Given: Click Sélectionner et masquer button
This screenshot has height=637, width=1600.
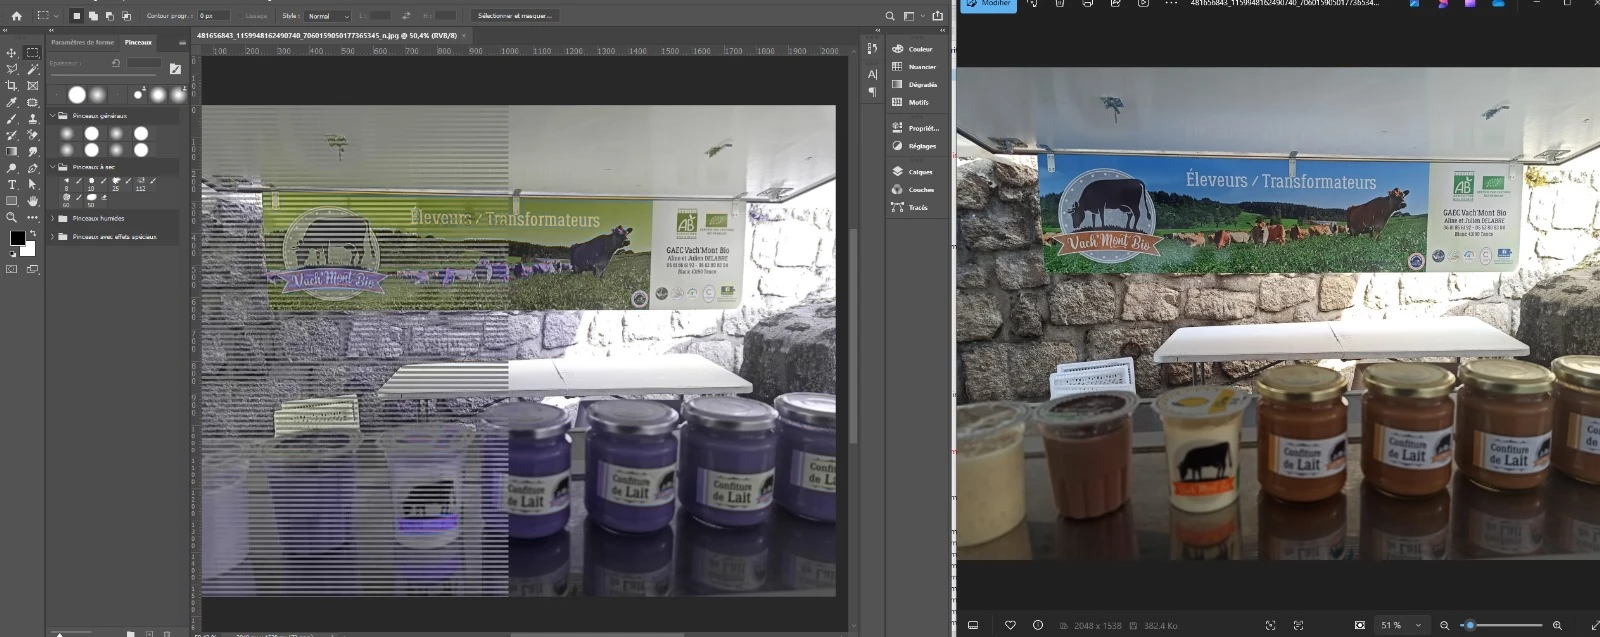Looking at the screenshot, I should pyautogui.click(x=514, y=16).
